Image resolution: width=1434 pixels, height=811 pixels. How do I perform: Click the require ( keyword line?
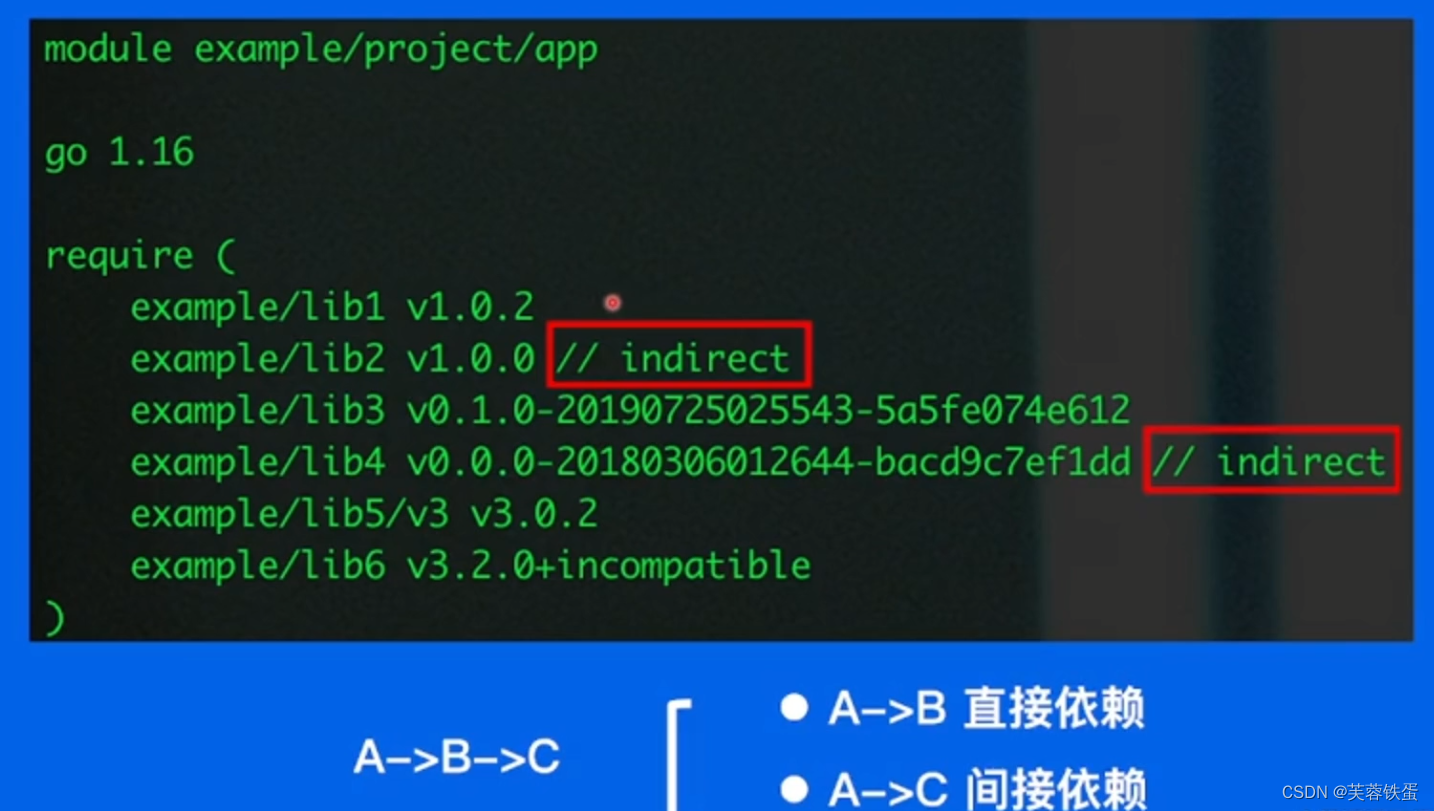[141, 256]
